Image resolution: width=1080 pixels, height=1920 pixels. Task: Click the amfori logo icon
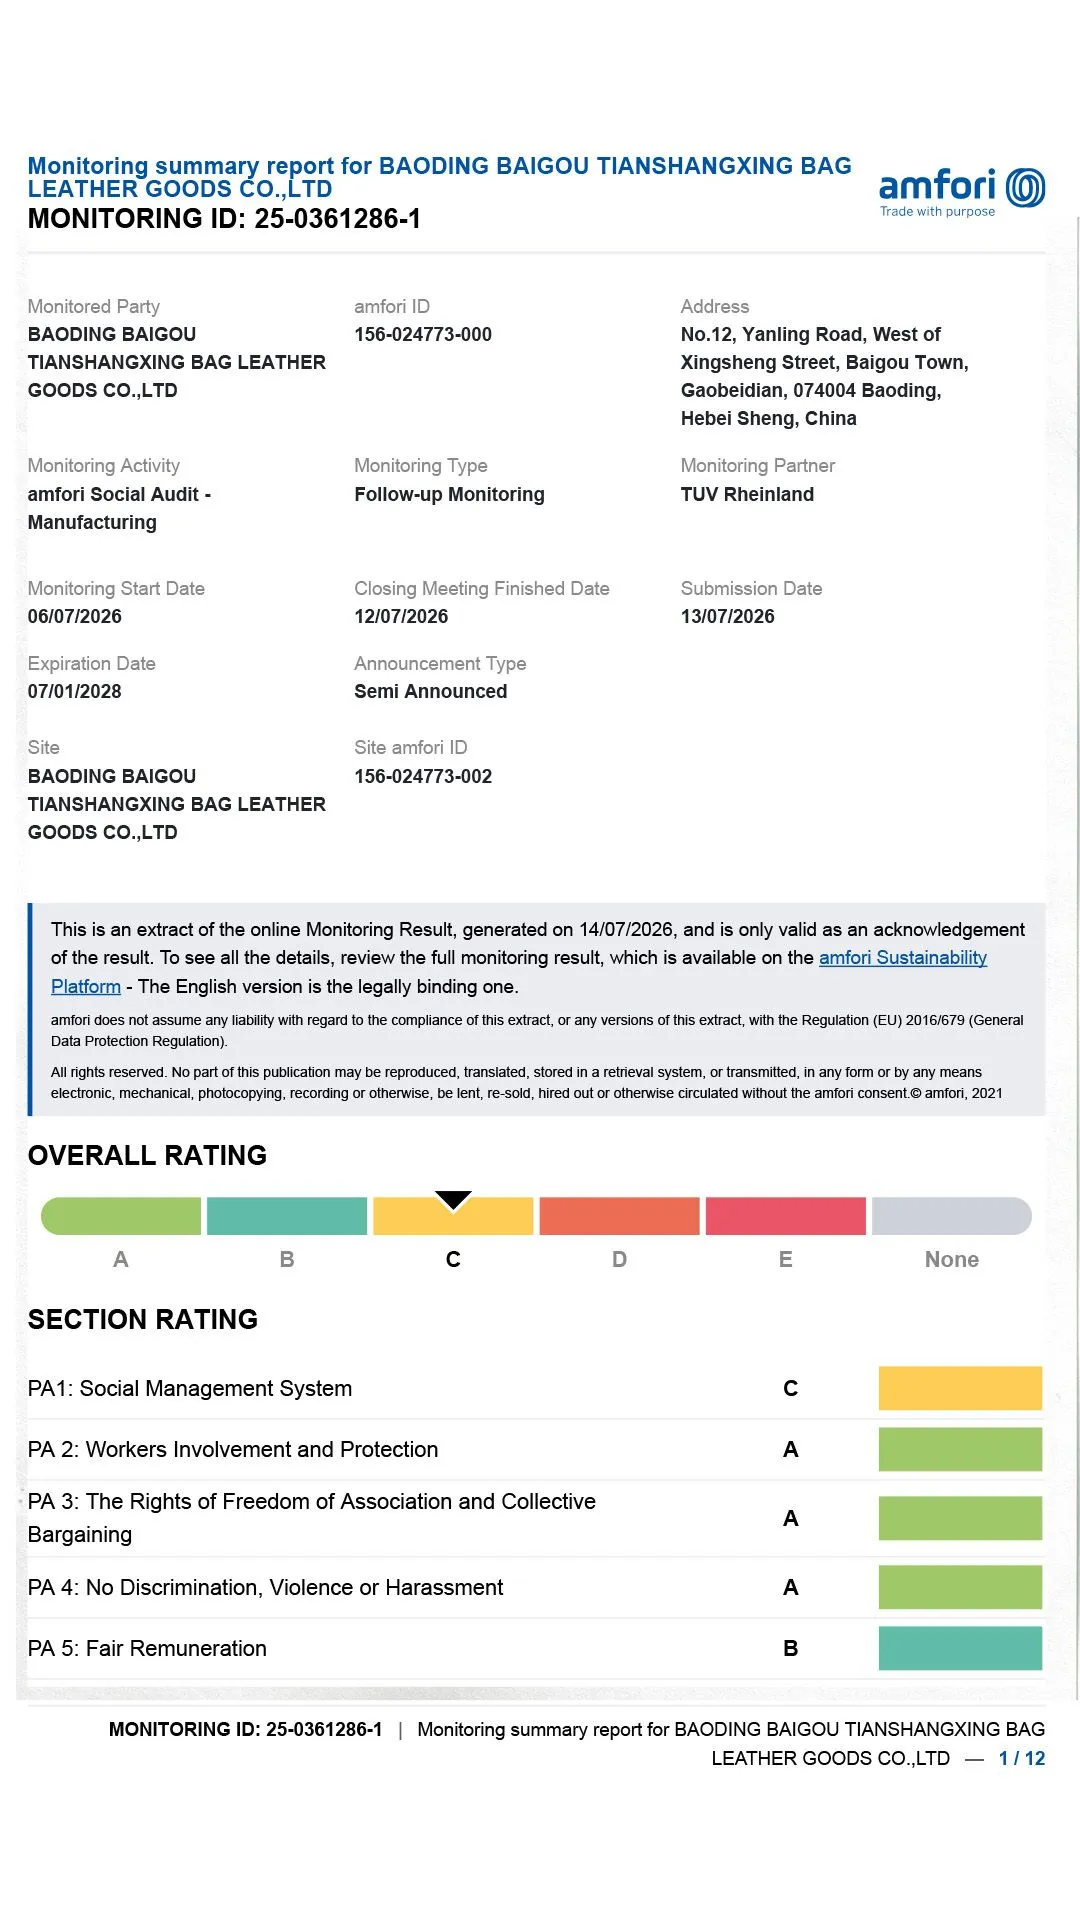pos(1025,188)
